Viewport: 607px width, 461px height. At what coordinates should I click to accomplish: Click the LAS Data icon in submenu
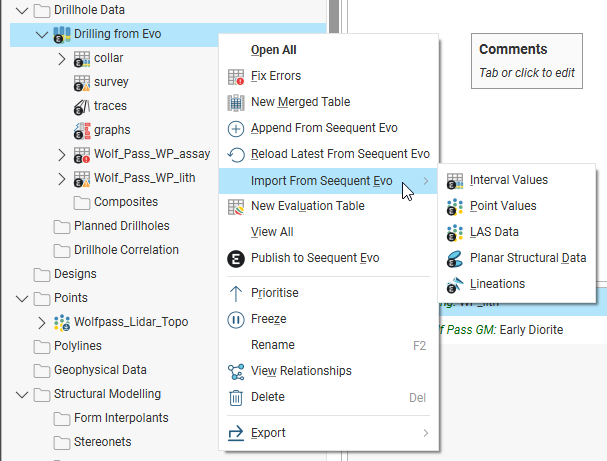[455, 232]
